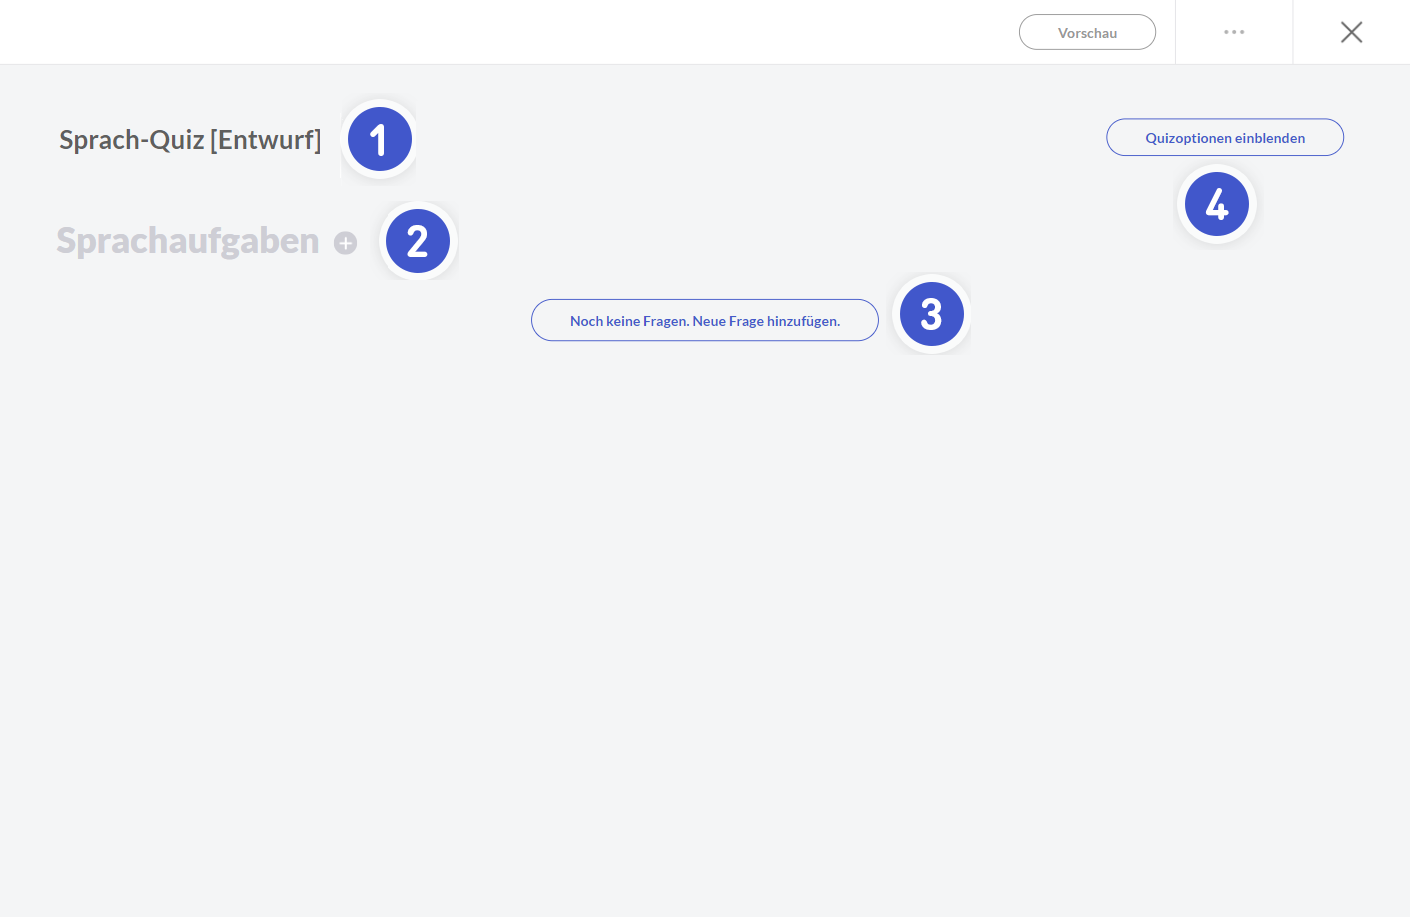Image resolution: width=1410 pixels, height=917 pixels.
Task: Select the numbered marker 4 badge
Action: (x=1216, y=205)
